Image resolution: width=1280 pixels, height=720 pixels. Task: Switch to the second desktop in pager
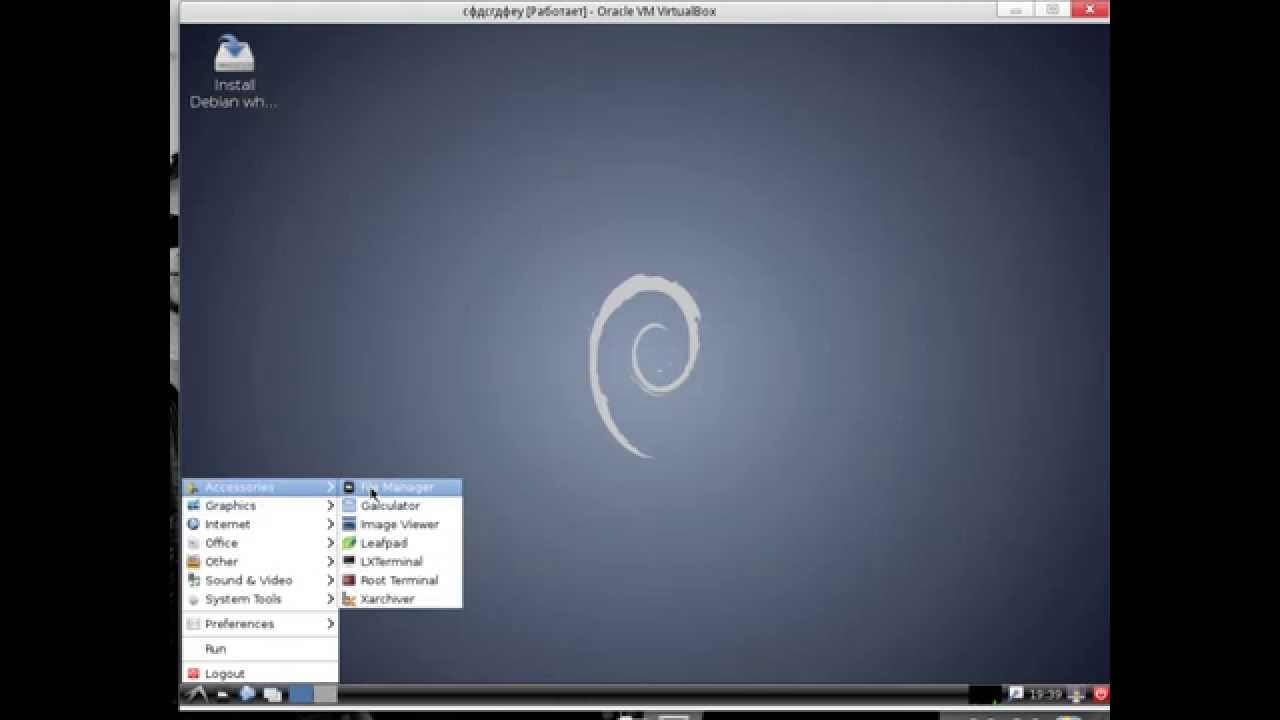click(x=325, y=694)
